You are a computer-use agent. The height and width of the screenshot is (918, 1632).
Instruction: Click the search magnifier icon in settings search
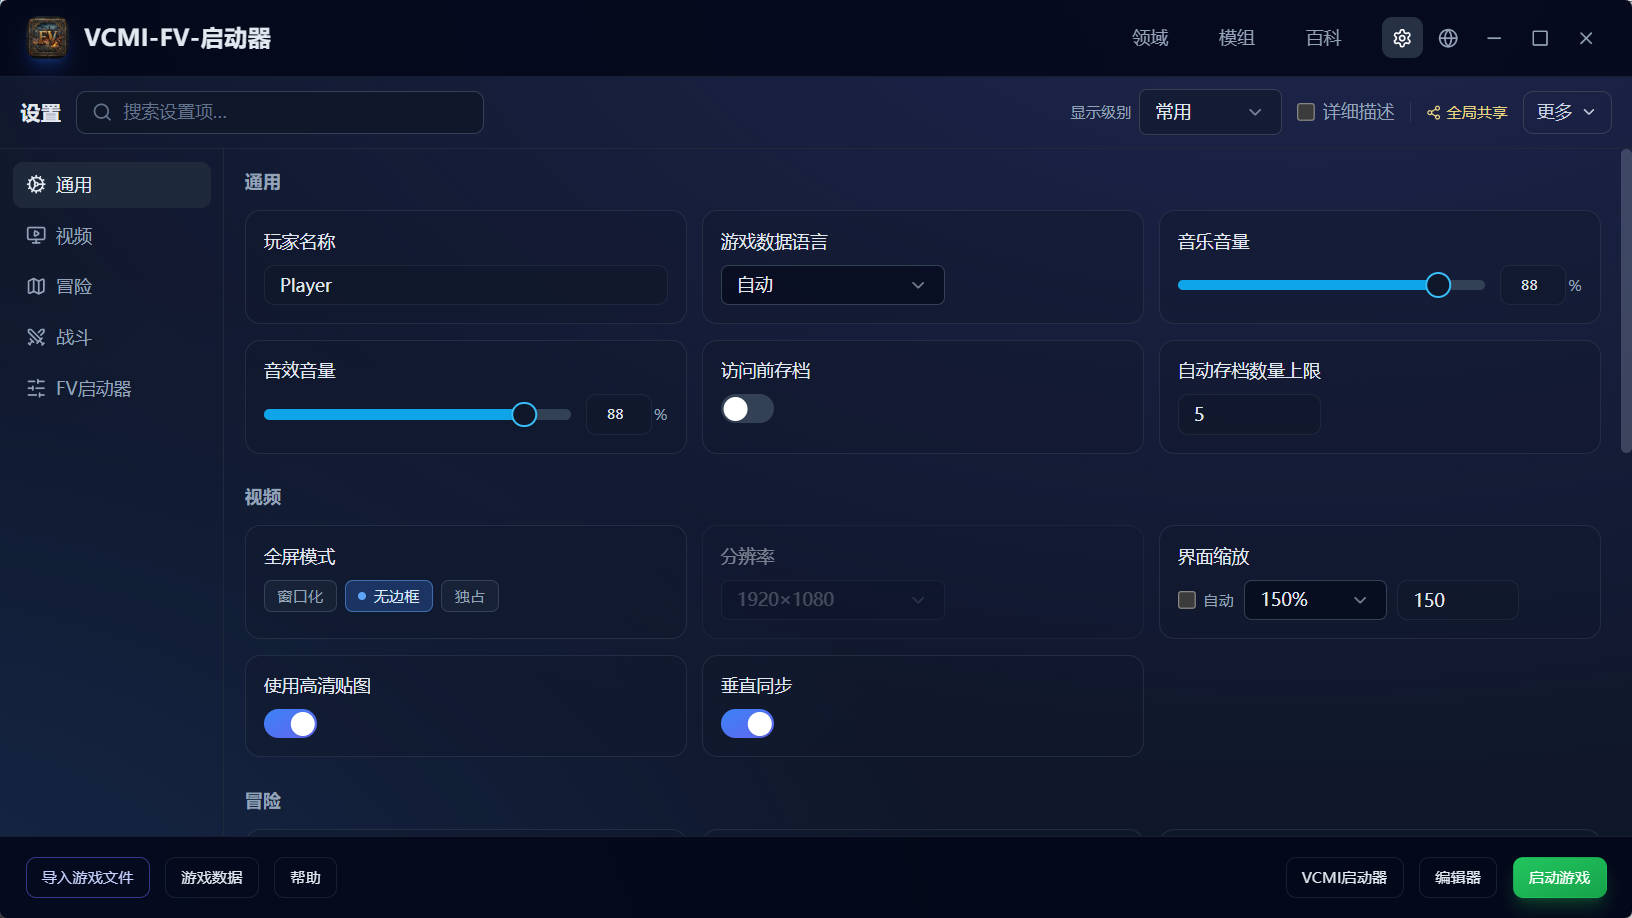tap(102, 112)
